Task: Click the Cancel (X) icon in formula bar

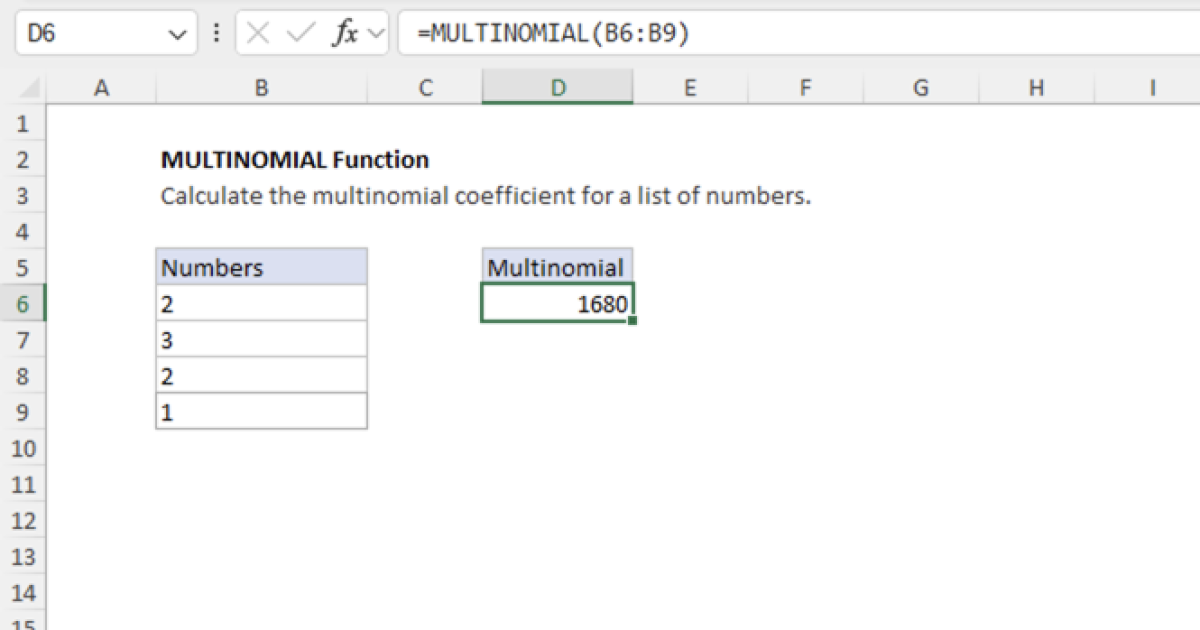Action: (258, 33)
